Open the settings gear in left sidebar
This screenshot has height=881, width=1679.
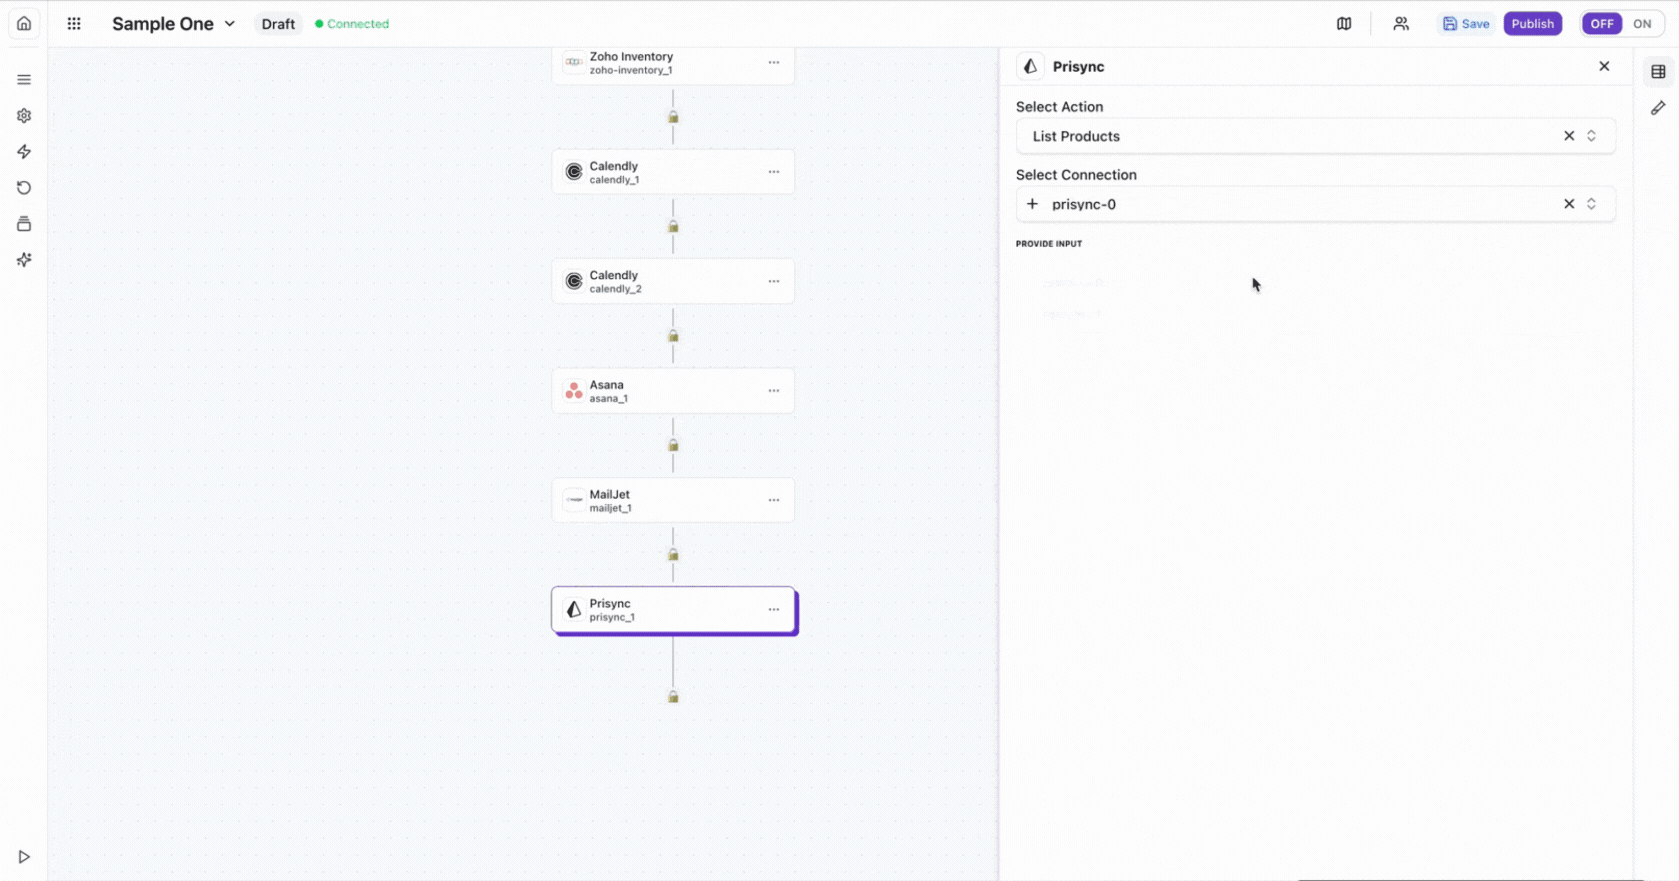[x=24, y=116]
